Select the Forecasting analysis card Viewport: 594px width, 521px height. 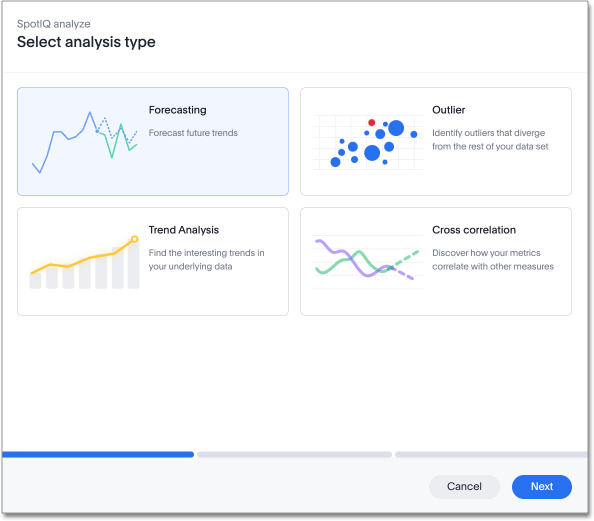tap(153, 141)
